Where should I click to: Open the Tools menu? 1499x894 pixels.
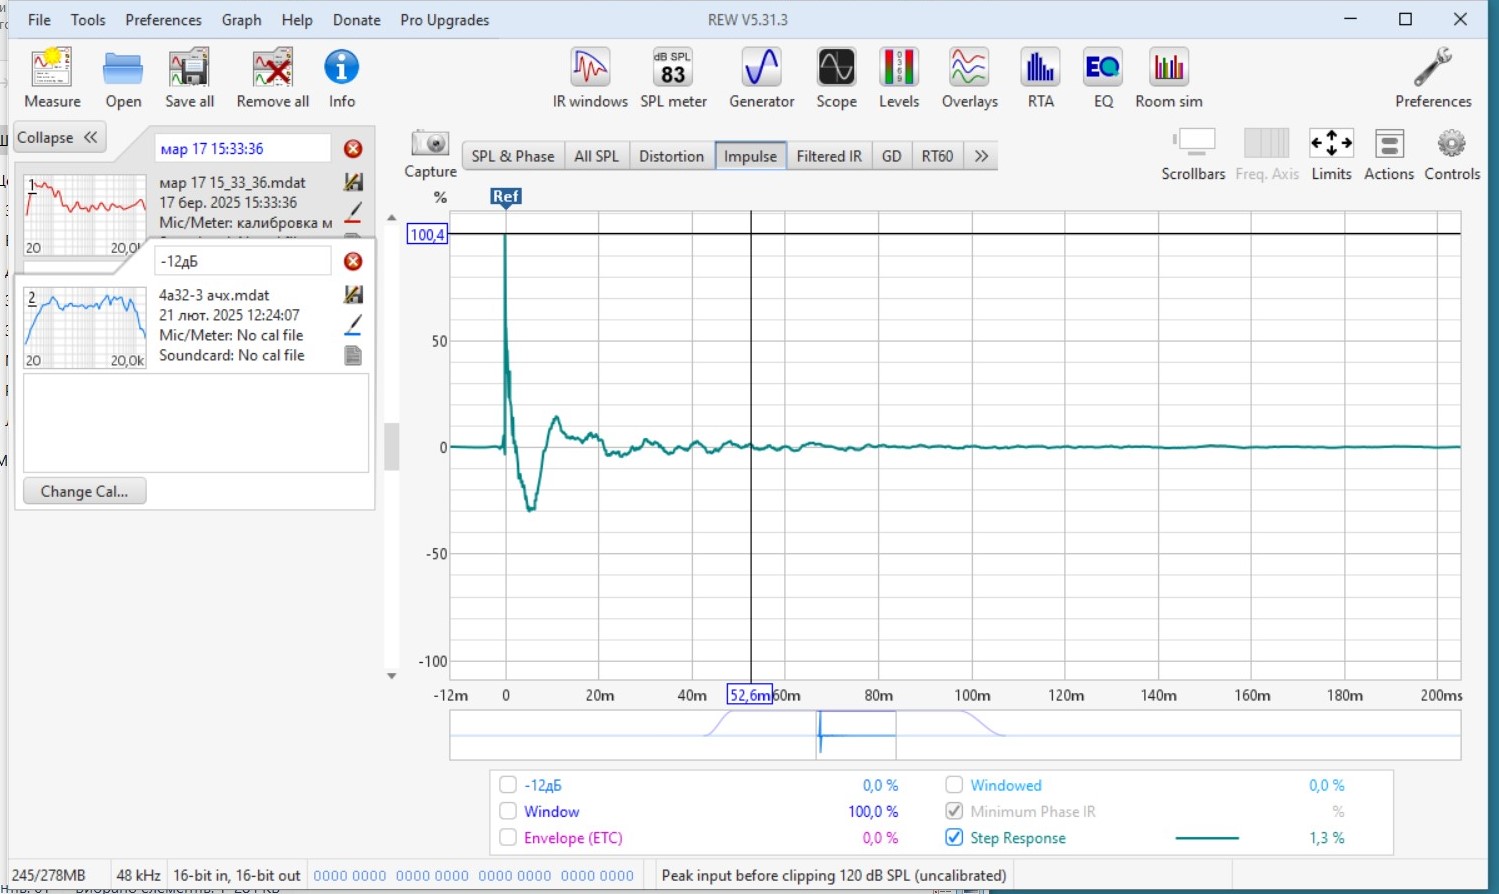pos(88,20)
